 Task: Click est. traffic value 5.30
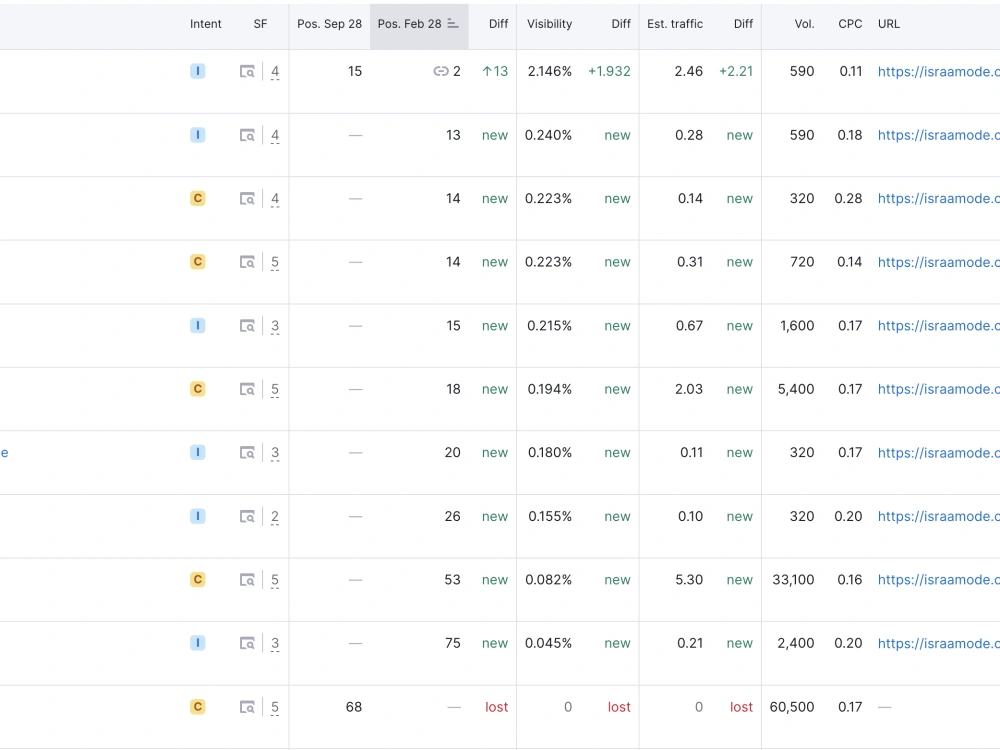pyautogui.click(x=689, y=580)
